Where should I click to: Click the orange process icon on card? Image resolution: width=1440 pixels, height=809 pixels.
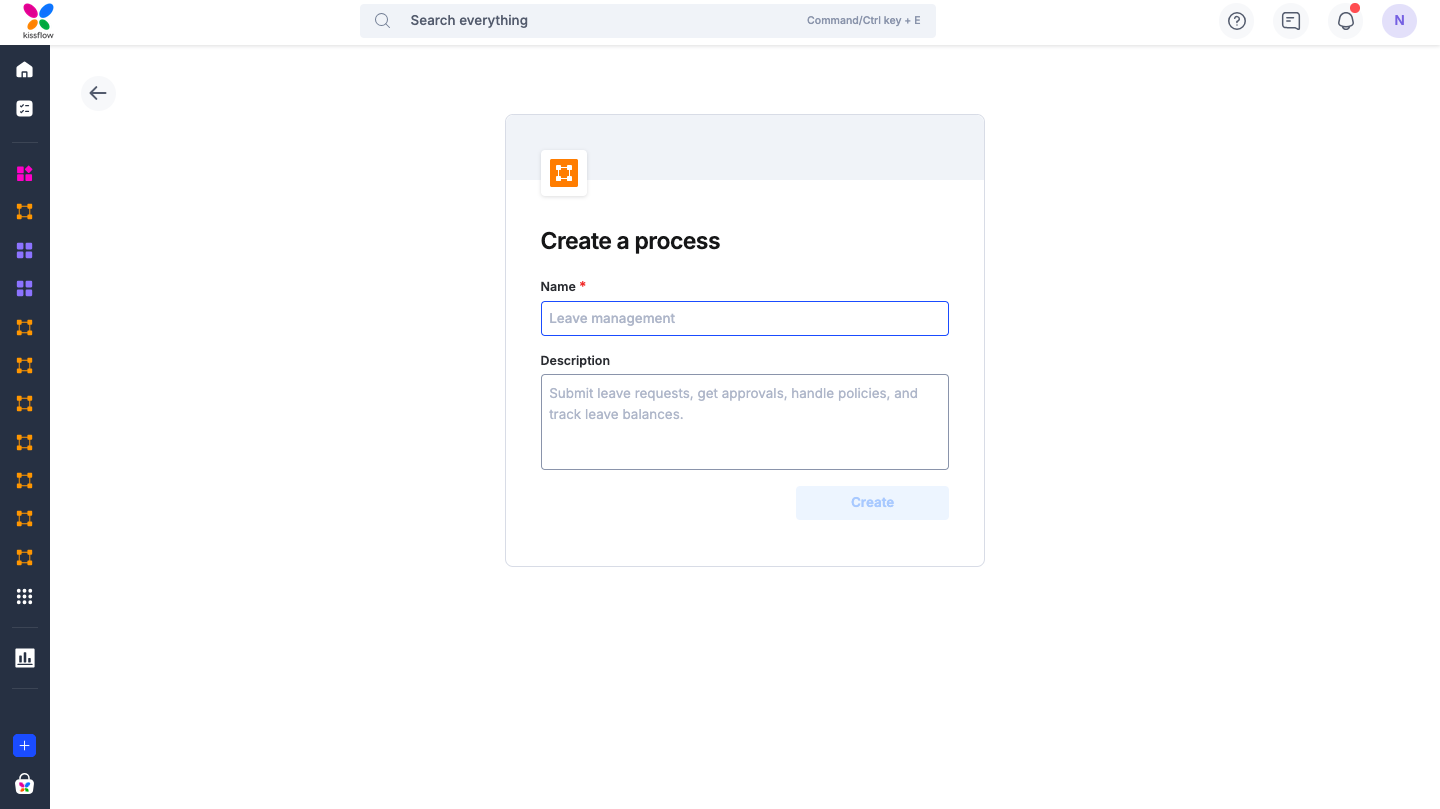click(x=564, y=173)
